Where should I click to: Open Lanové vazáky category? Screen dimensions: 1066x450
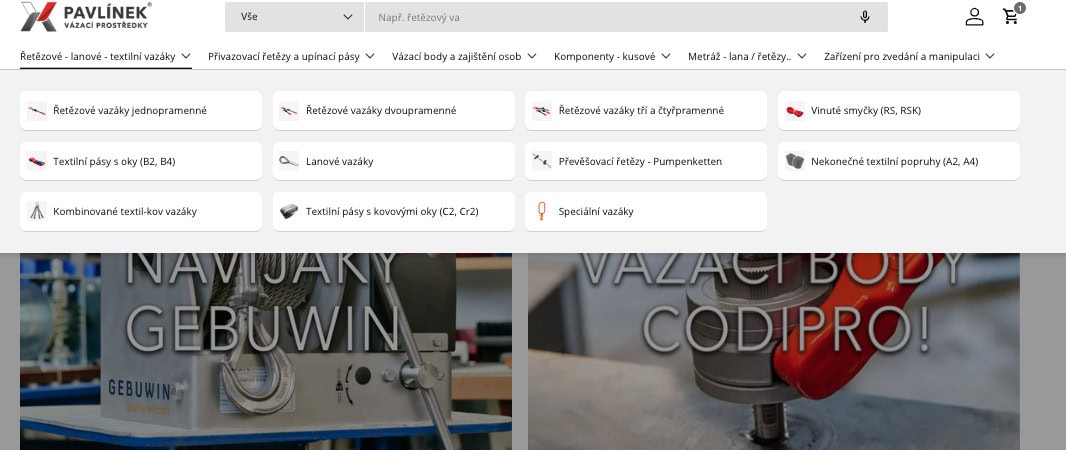point(394,161)
